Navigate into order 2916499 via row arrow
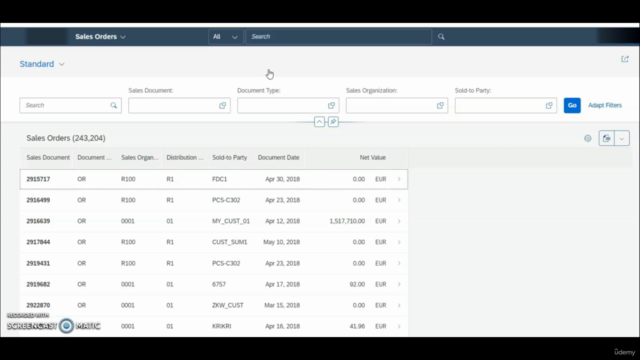 (399, 200)
